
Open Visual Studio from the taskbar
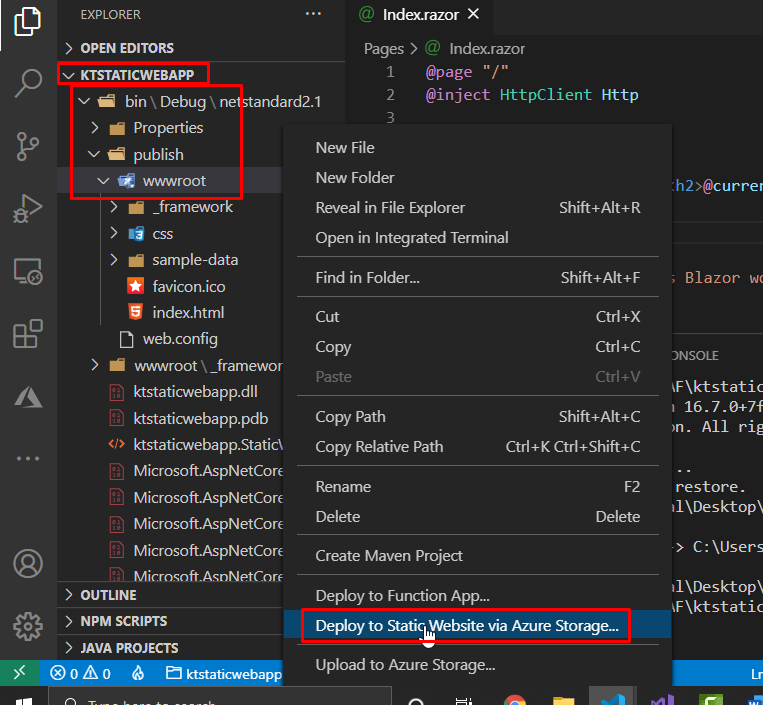tap(662, 701)
